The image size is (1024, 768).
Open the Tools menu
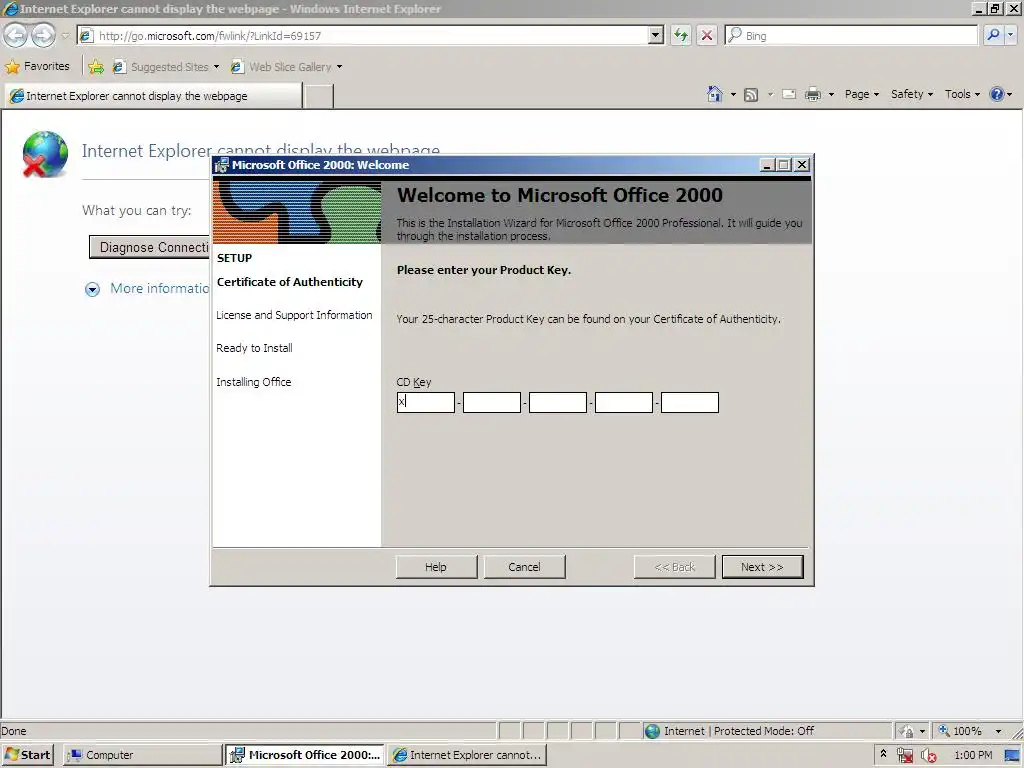pos(962,94)
